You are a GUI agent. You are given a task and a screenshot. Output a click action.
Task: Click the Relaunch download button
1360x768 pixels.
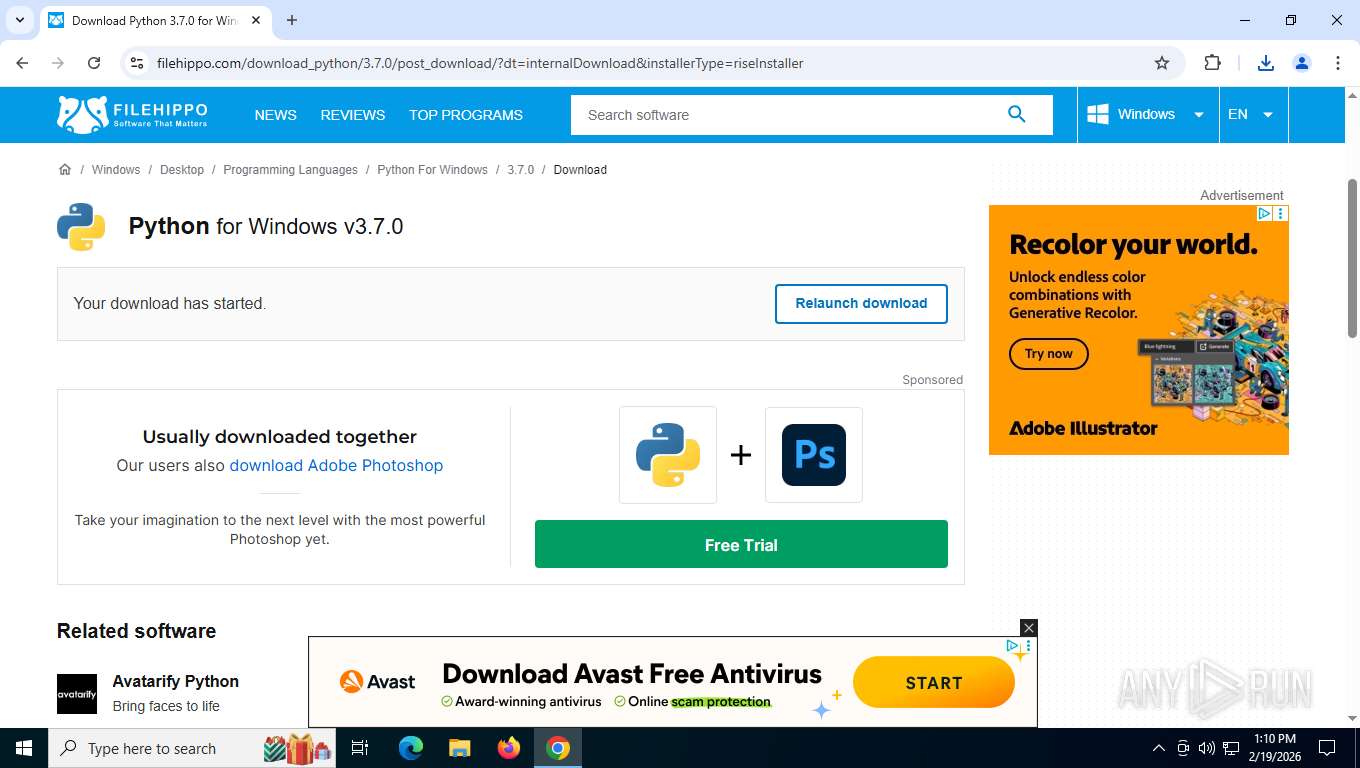coord(861,303)
